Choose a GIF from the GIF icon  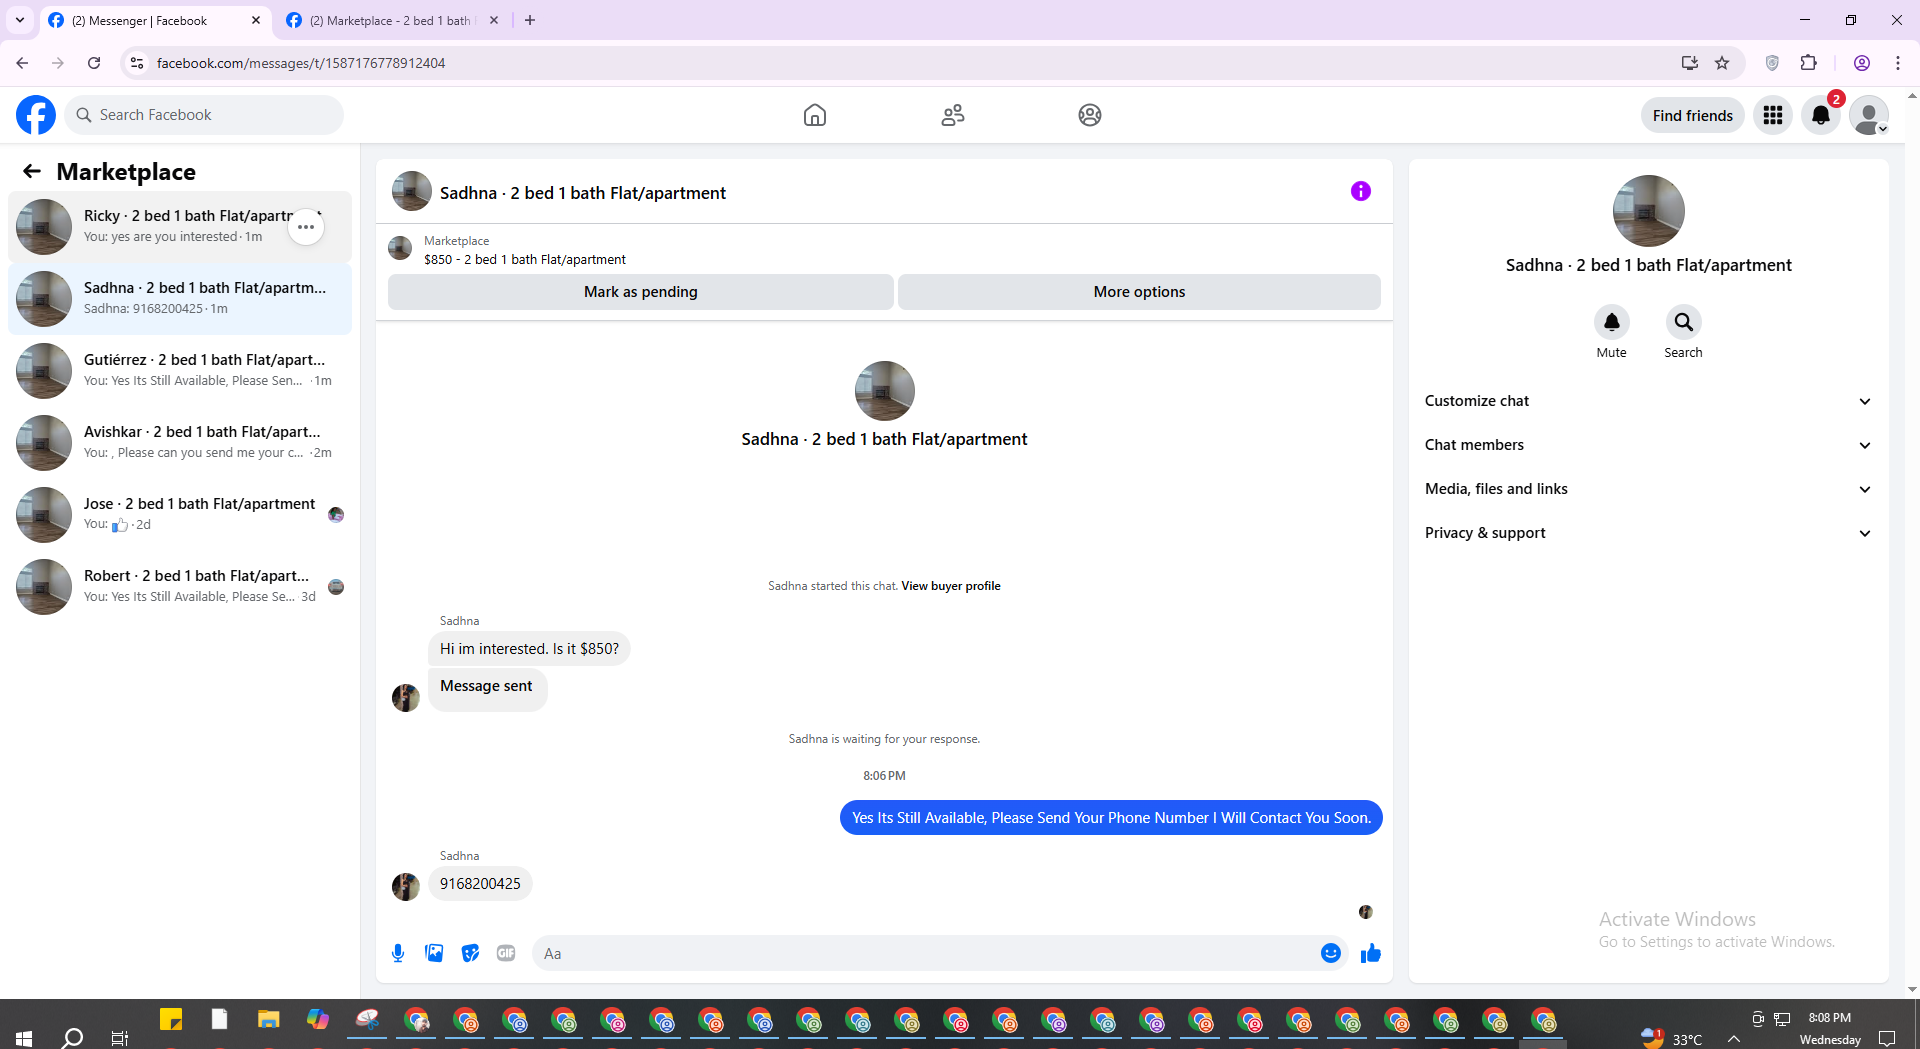coord(506,953)
